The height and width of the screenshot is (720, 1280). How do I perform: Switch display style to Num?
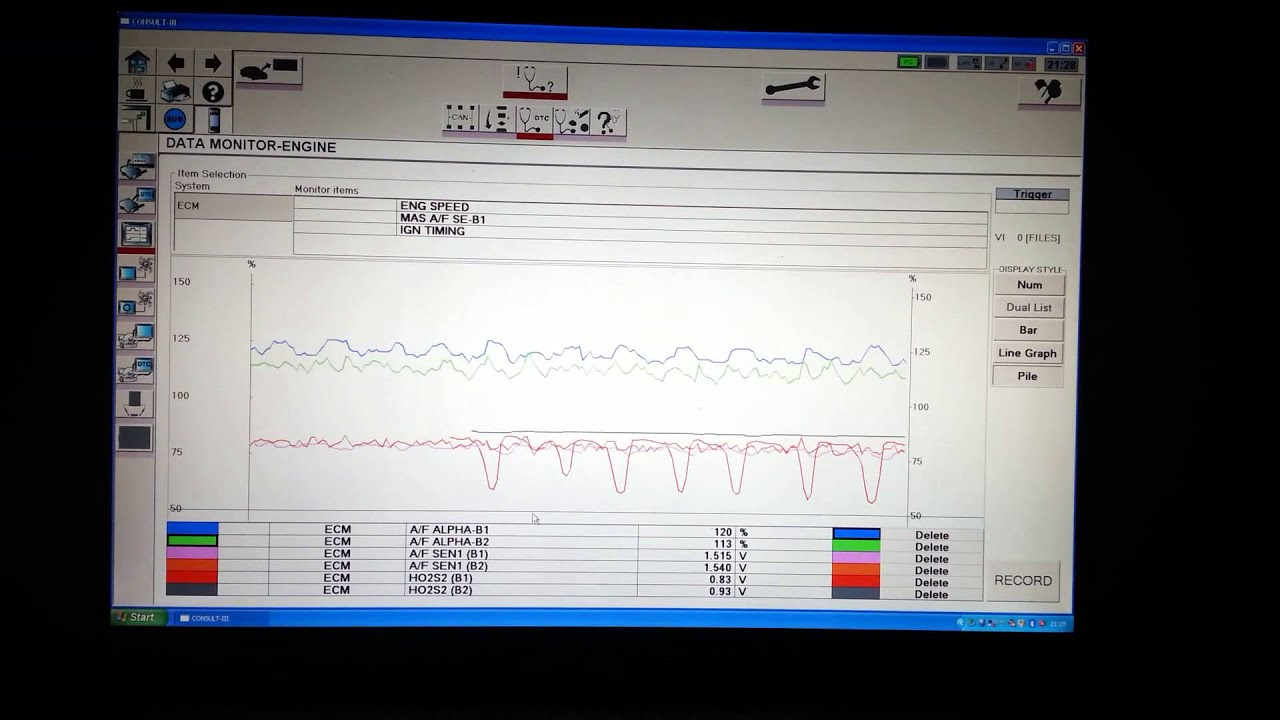(x=1029, y=285)
